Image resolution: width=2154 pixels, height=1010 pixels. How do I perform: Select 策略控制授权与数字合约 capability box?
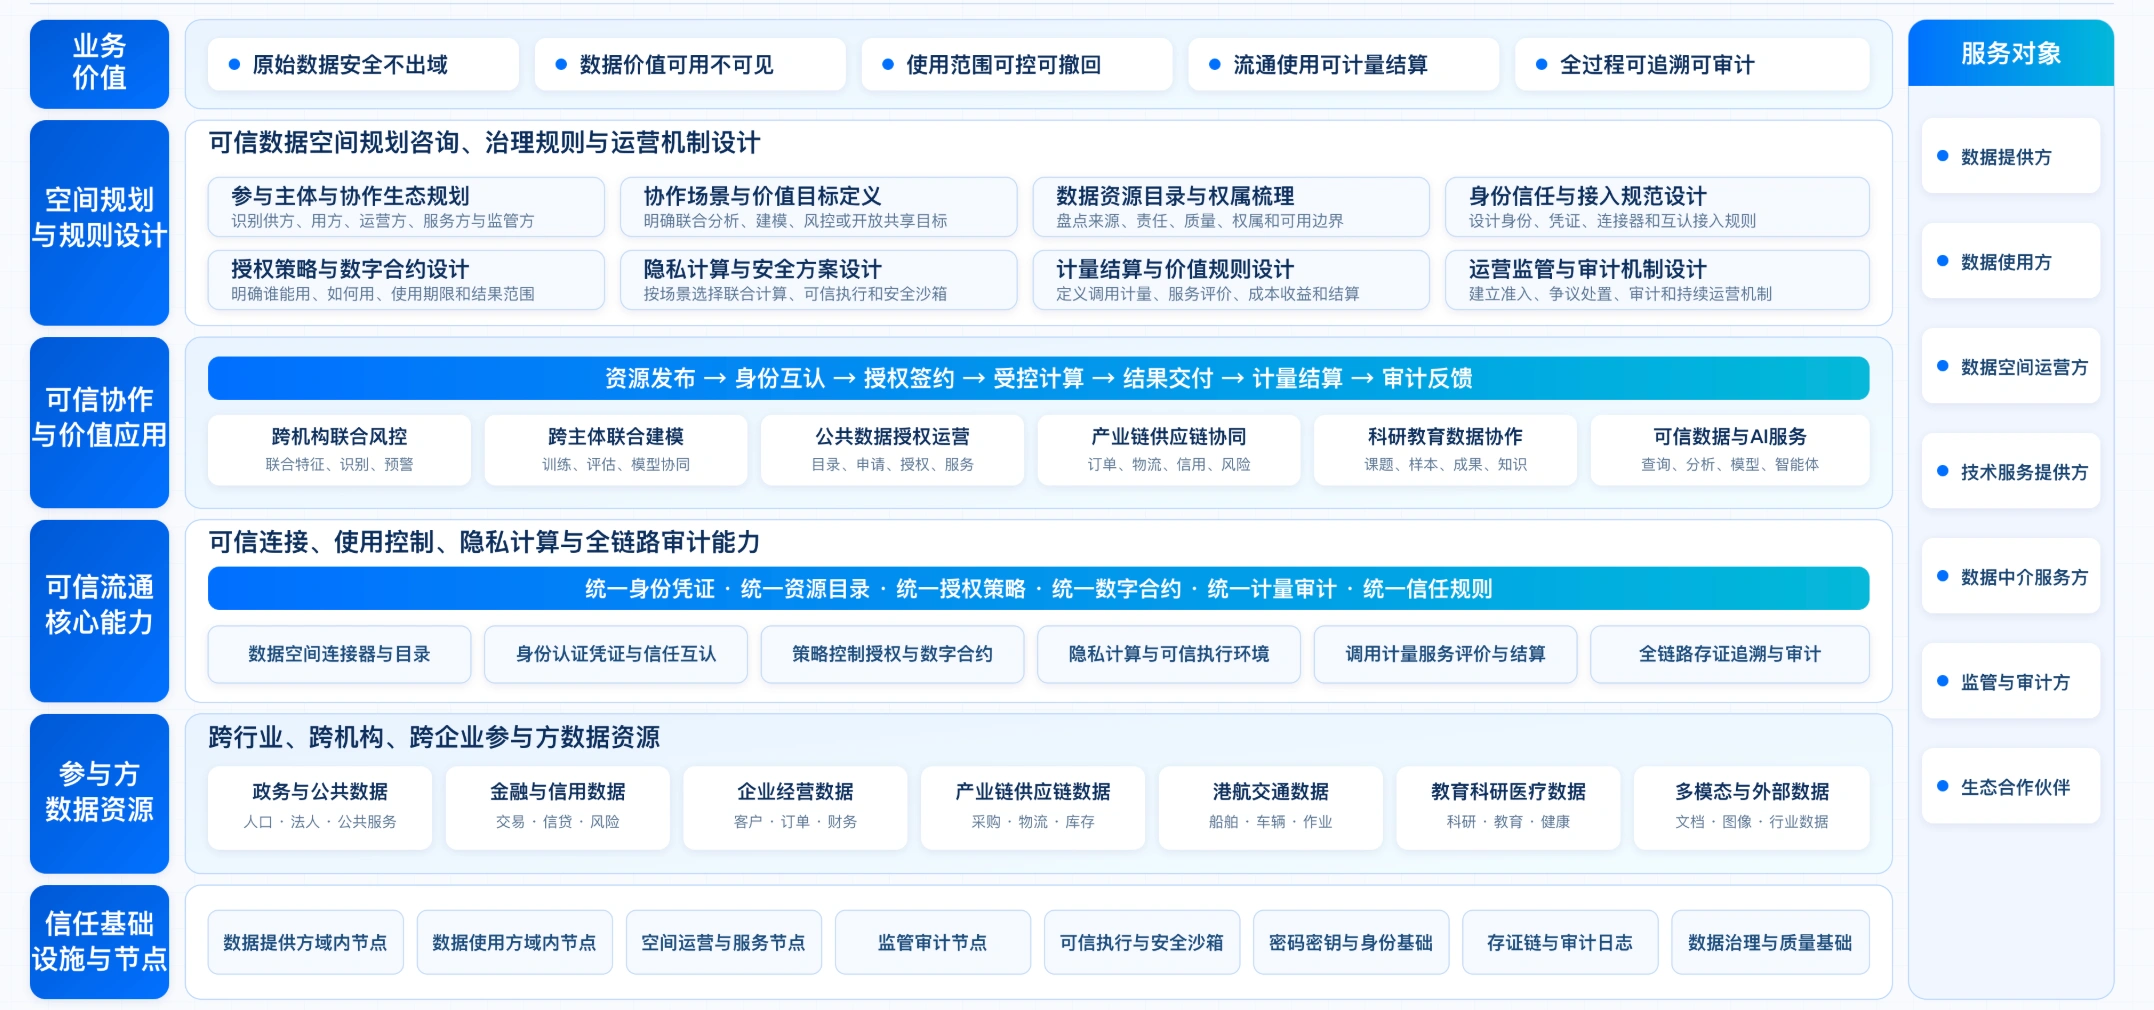tap(892, 654)
